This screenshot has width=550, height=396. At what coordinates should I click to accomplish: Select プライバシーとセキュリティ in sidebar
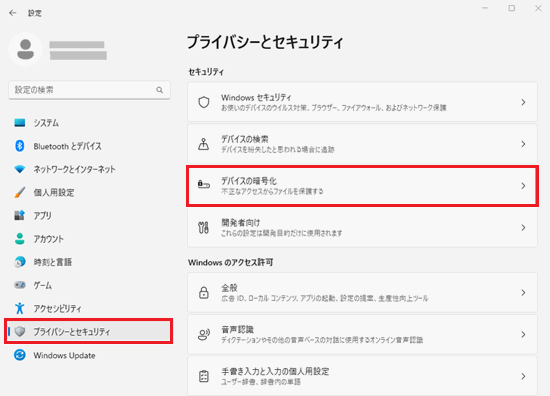89,331
